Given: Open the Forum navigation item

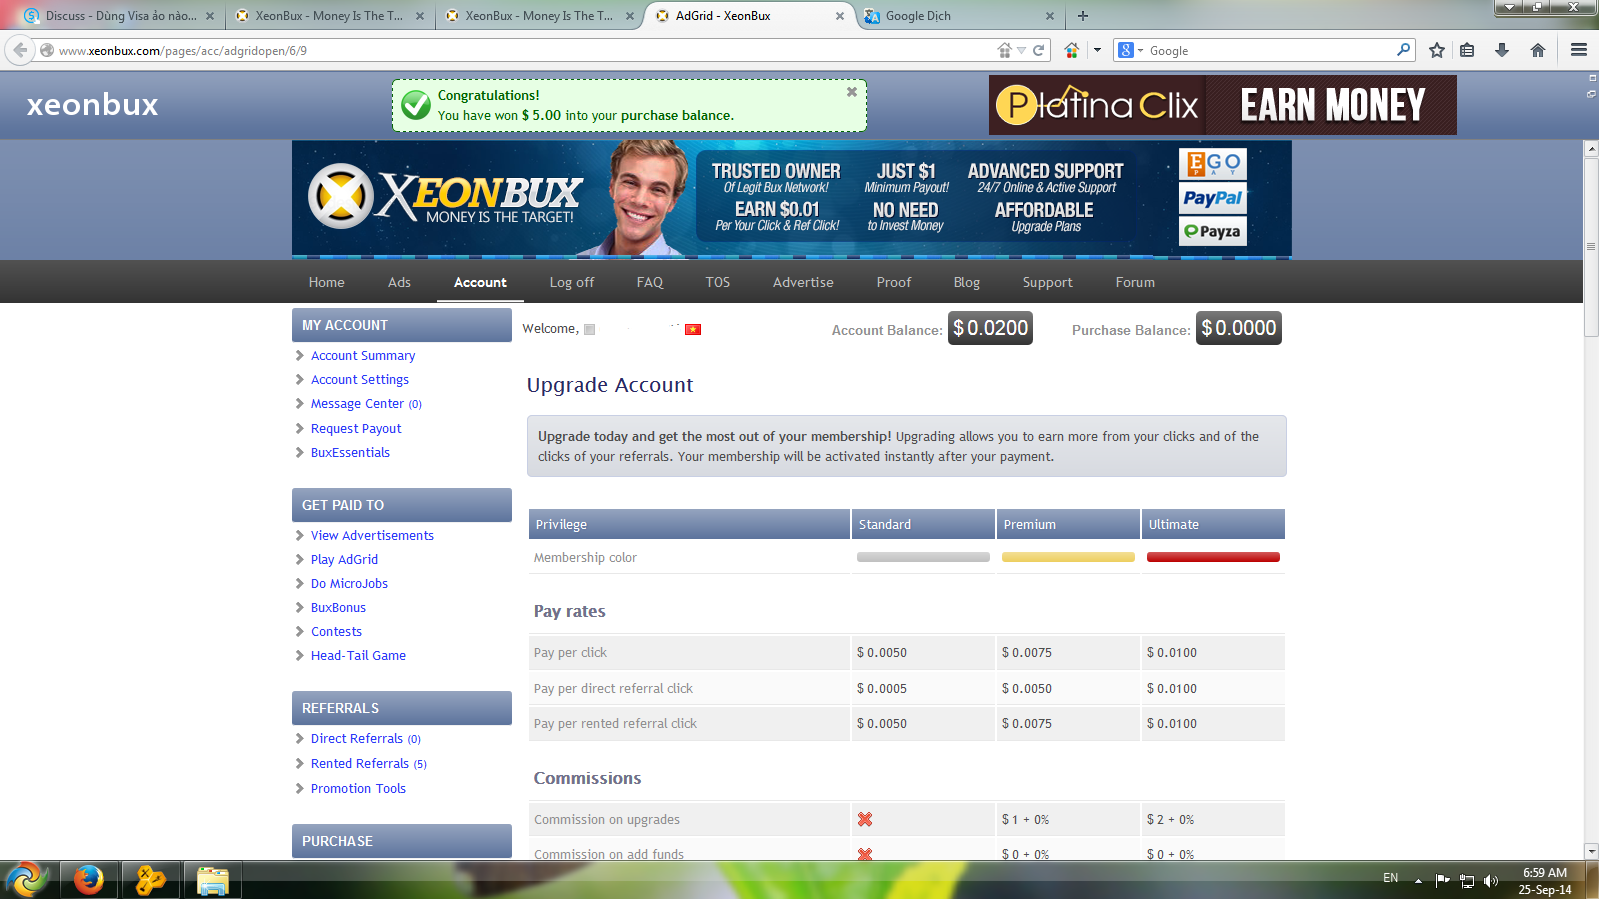Looking at the screenshot, I should coord(1135,282).
